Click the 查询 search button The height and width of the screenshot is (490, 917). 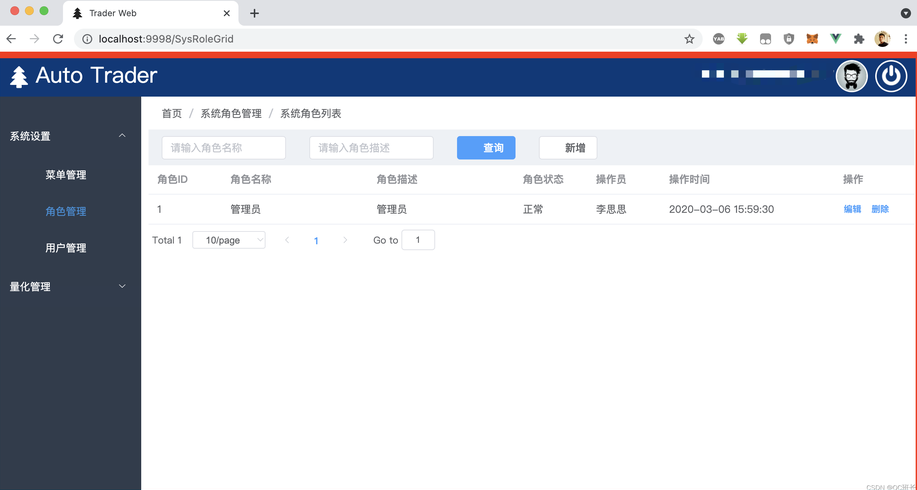point(486,148)
